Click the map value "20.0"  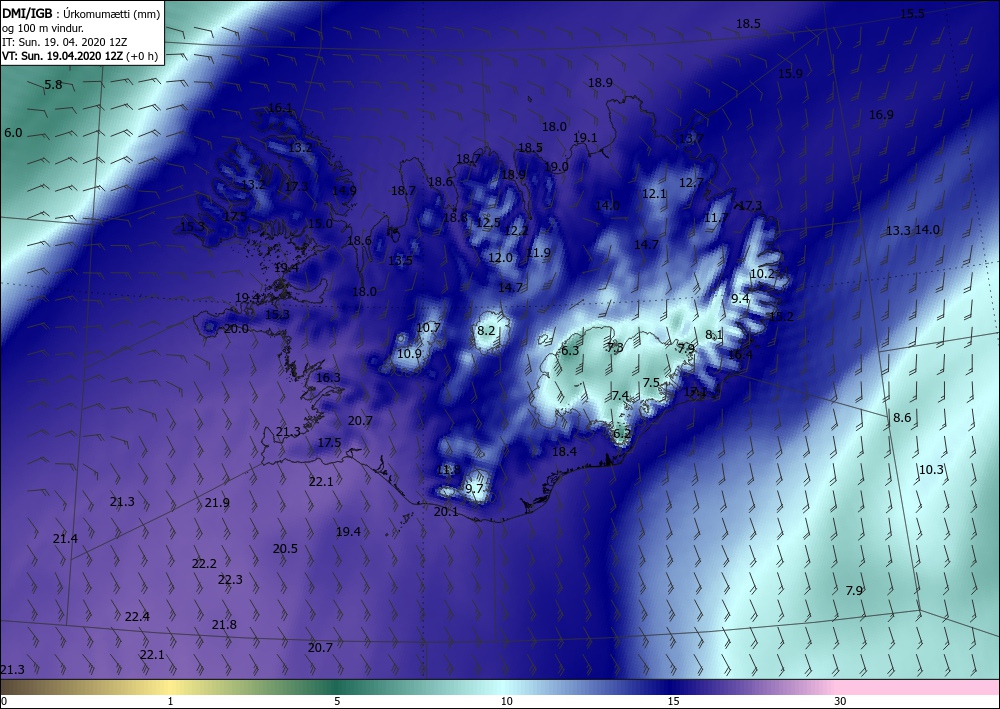(x=236, y=328)
